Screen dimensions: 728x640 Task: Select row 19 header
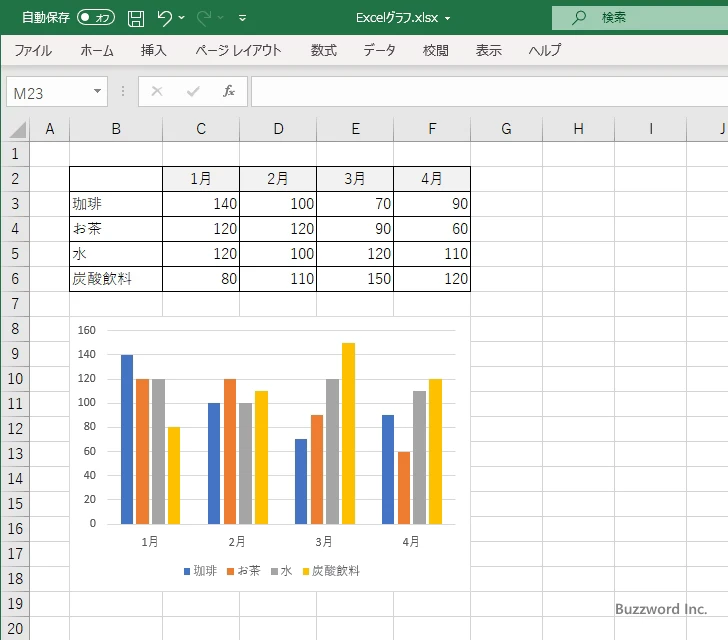pos(15,604)
